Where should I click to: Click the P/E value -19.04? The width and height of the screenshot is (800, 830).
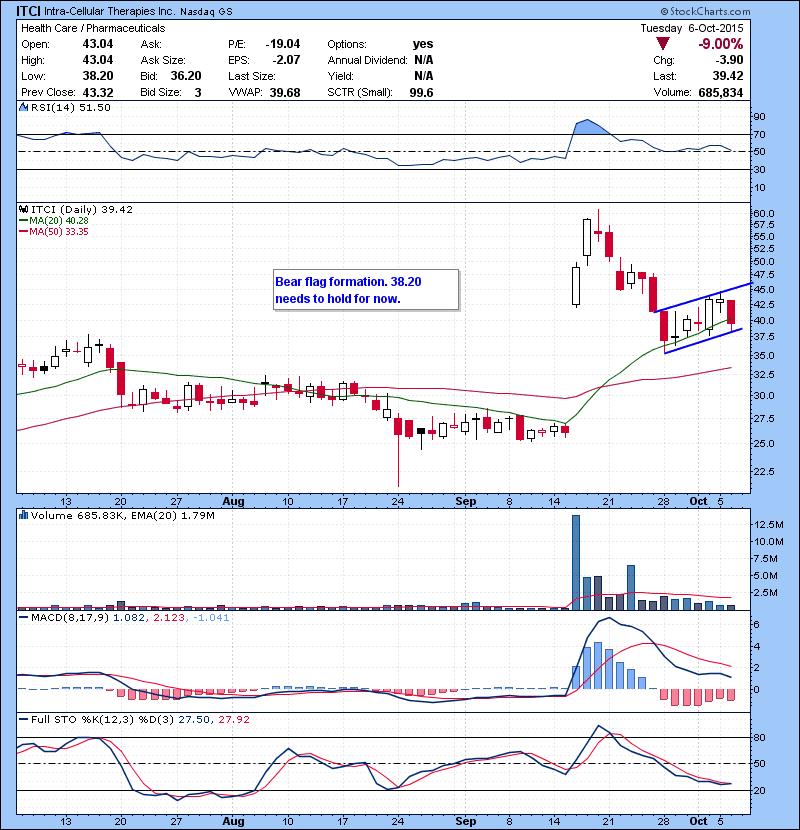(x=283, y=44)
